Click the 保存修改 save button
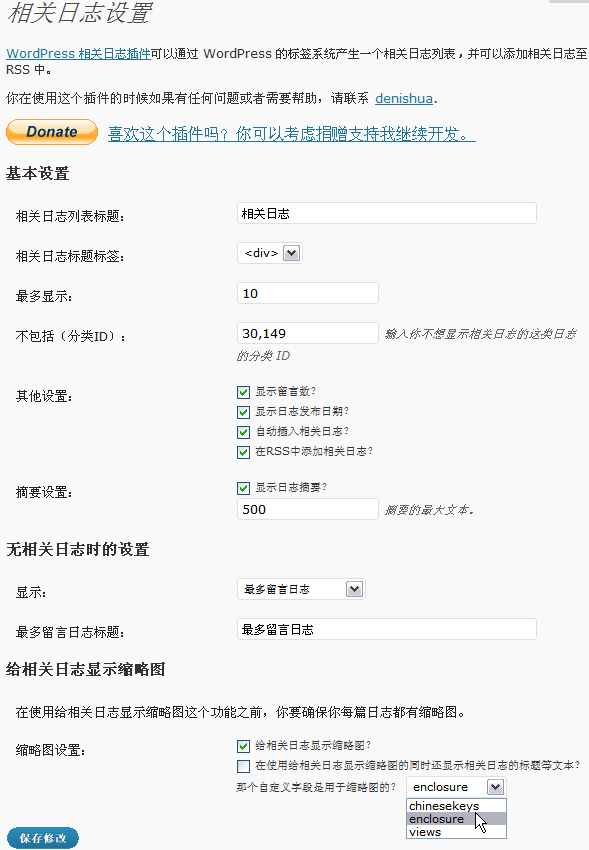The height and width of the screenshot is (850, 589). [x=43, y=838]
